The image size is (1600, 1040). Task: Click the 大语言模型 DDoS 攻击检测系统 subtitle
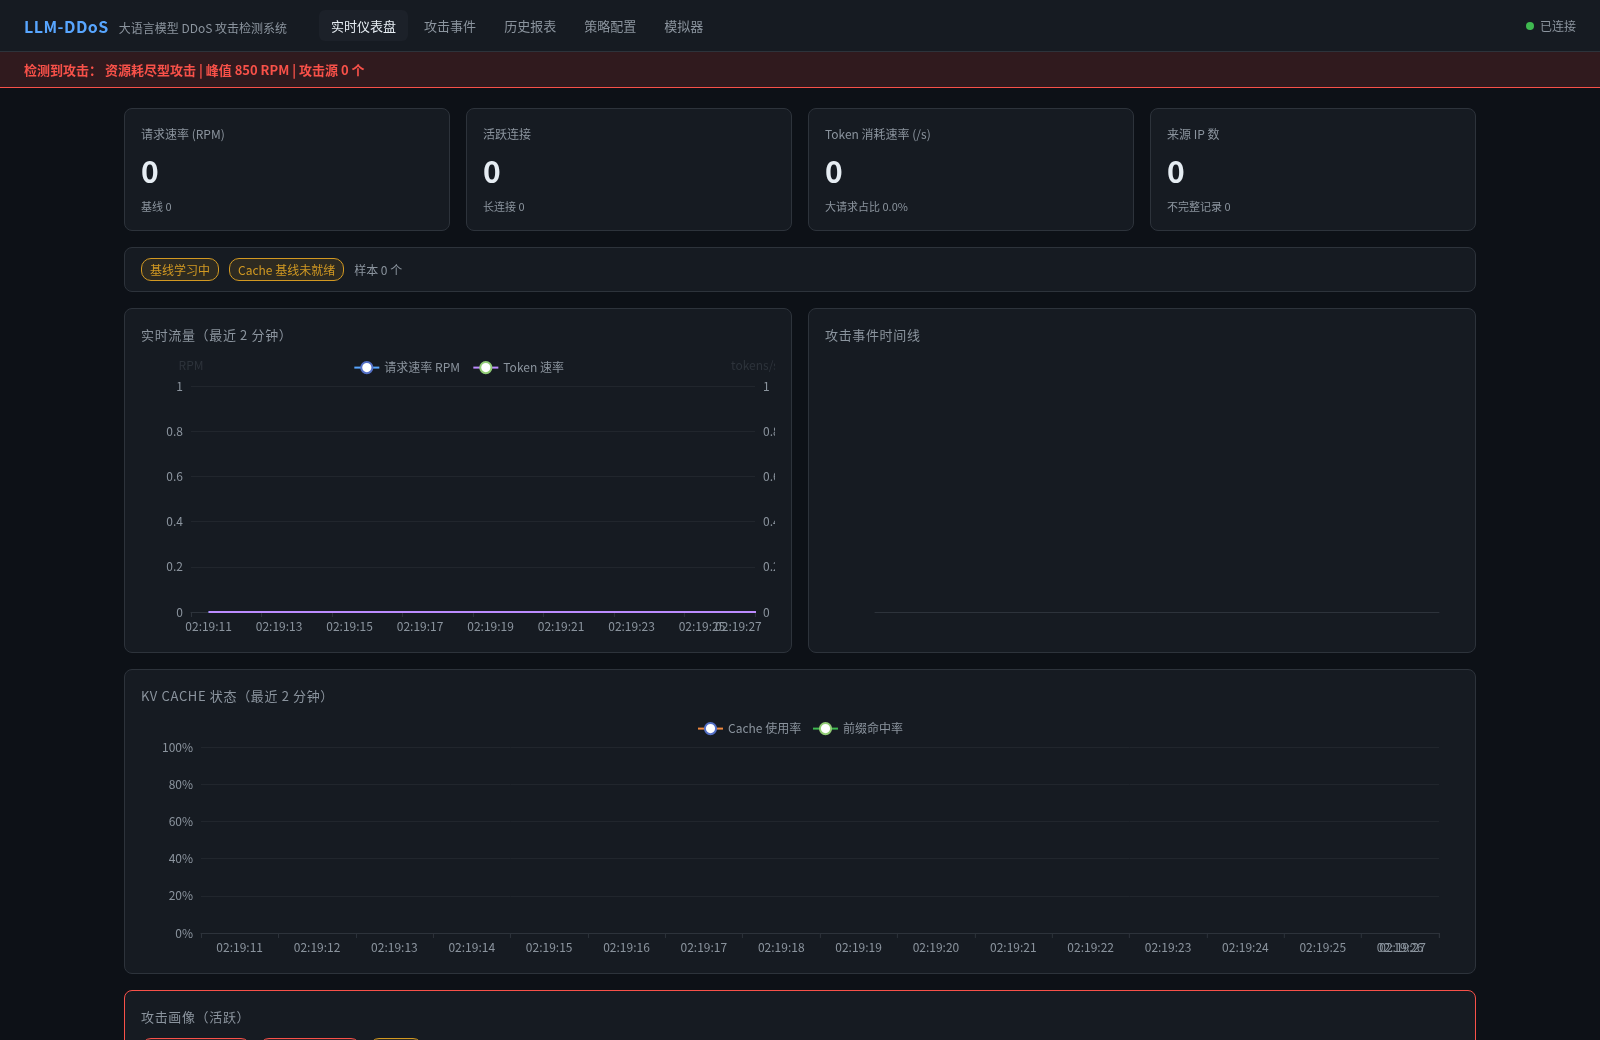[x=203, y=28]
